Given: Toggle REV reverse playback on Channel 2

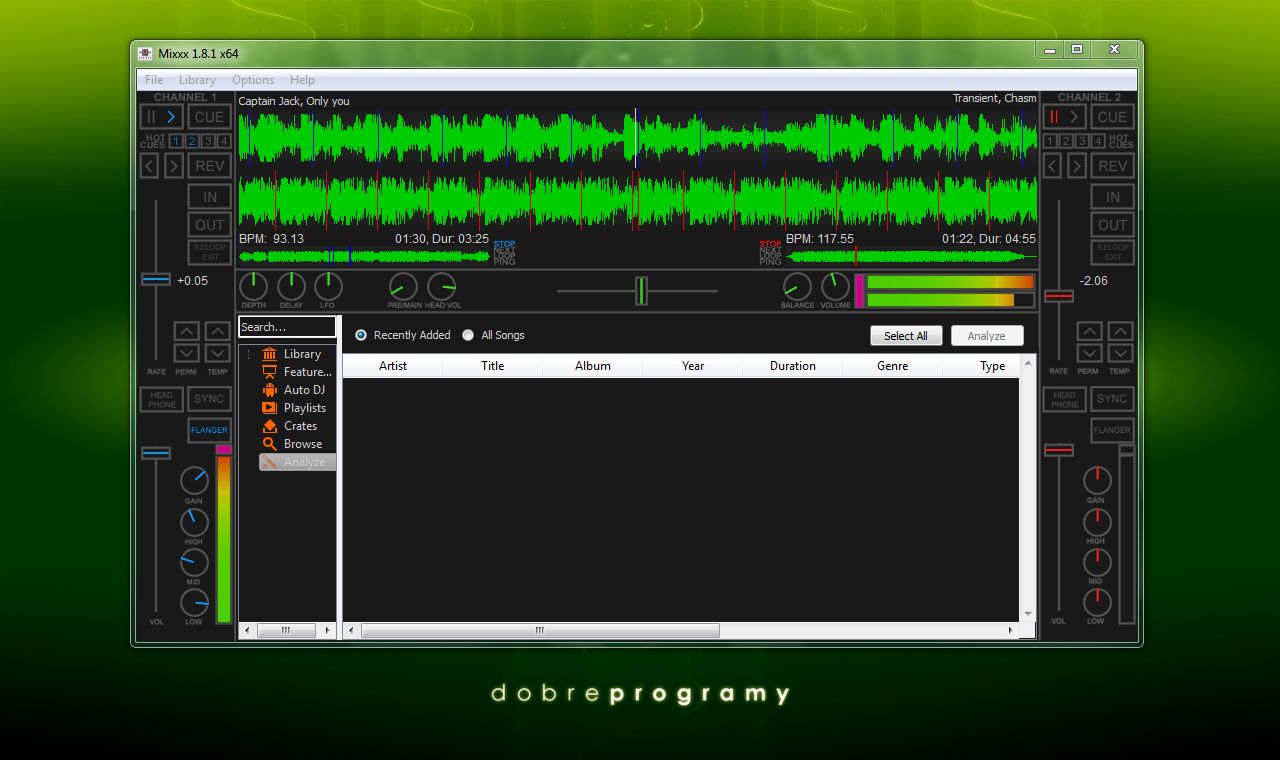Looking at the screenshot, I should (1112, 166).
